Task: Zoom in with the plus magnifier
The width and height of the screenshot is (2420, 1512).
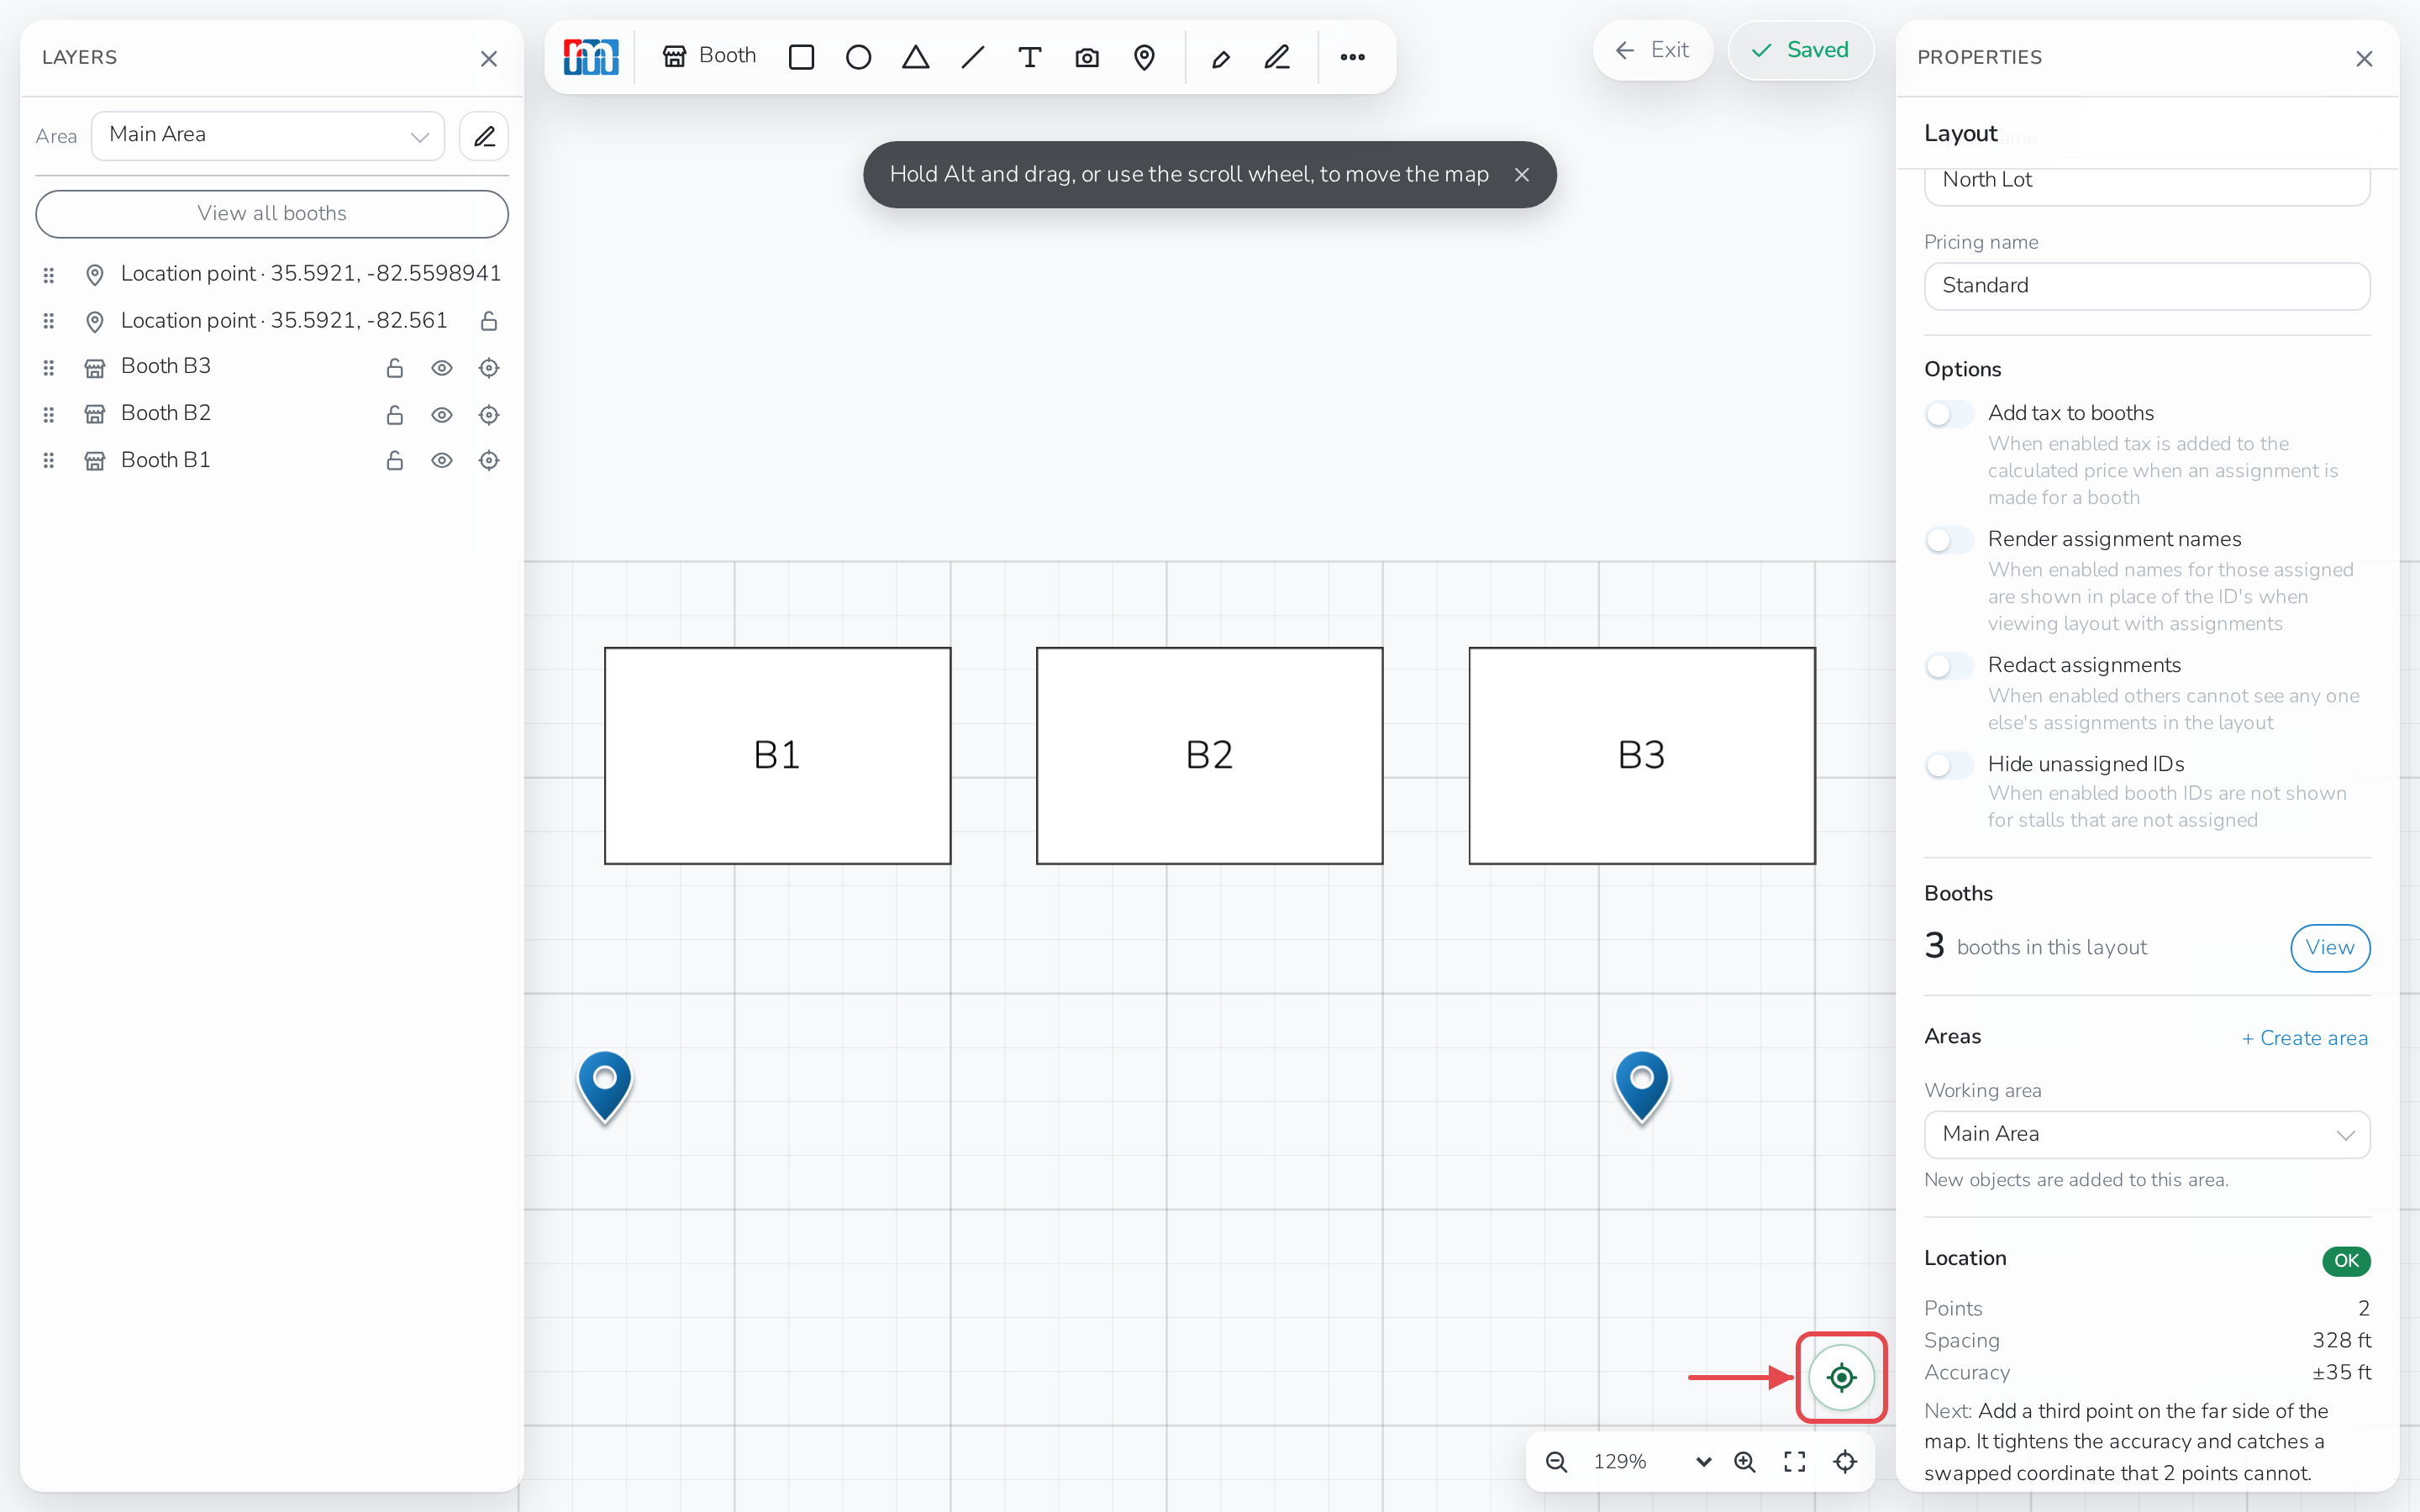Action: pos(1745,1462)
